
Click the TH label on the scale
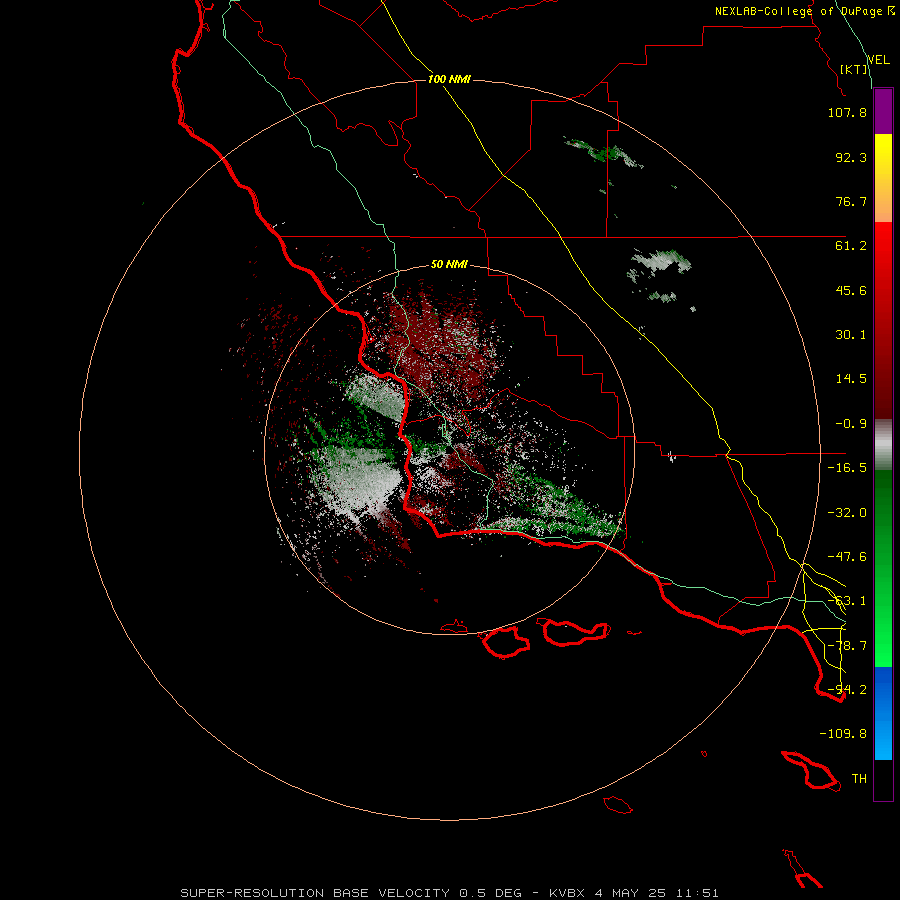tap(859, 779)
